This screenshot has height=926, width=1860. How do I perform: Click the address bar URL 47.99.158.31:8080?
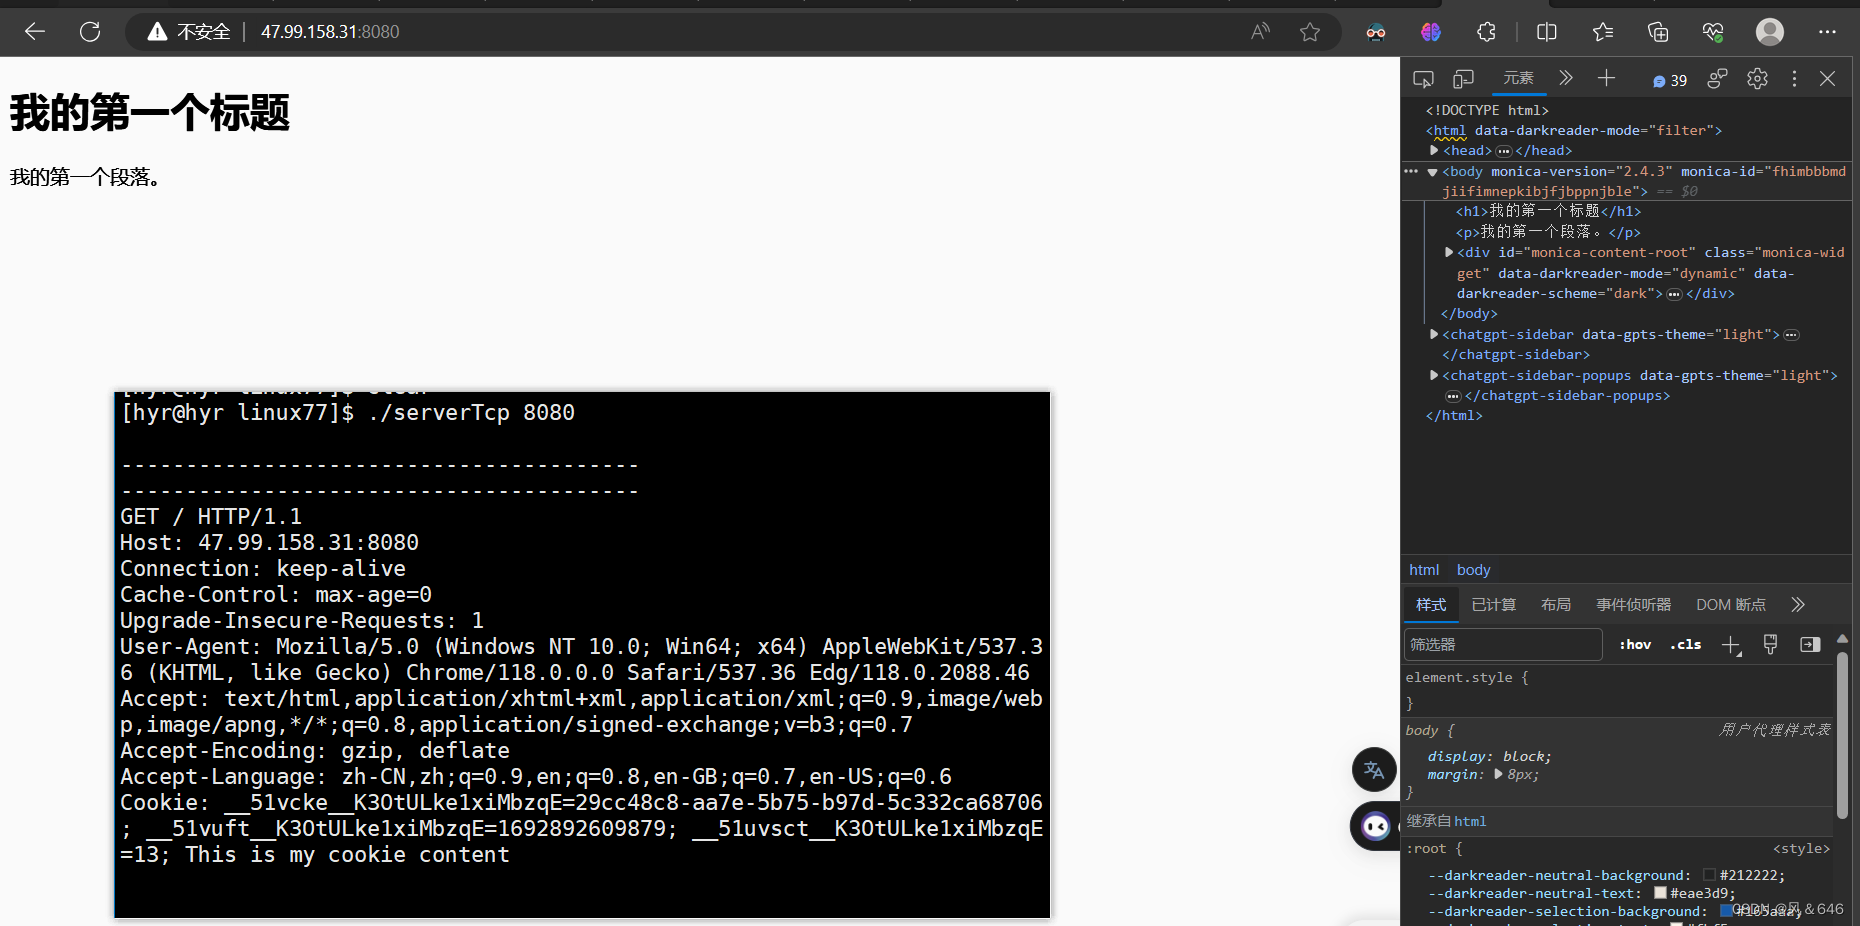[x=330, y=32]
